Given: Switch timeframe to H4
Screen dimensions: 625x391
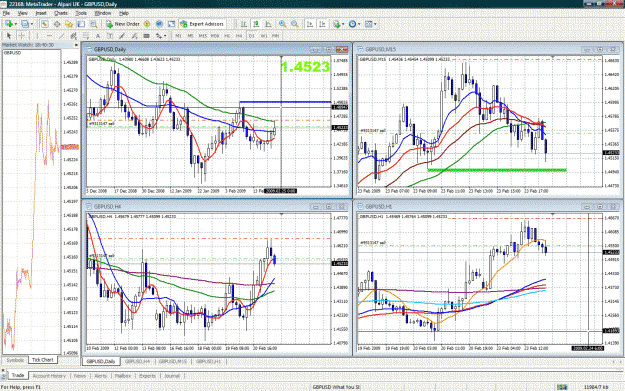Looking at the screenshot, I should coord(239,36).
